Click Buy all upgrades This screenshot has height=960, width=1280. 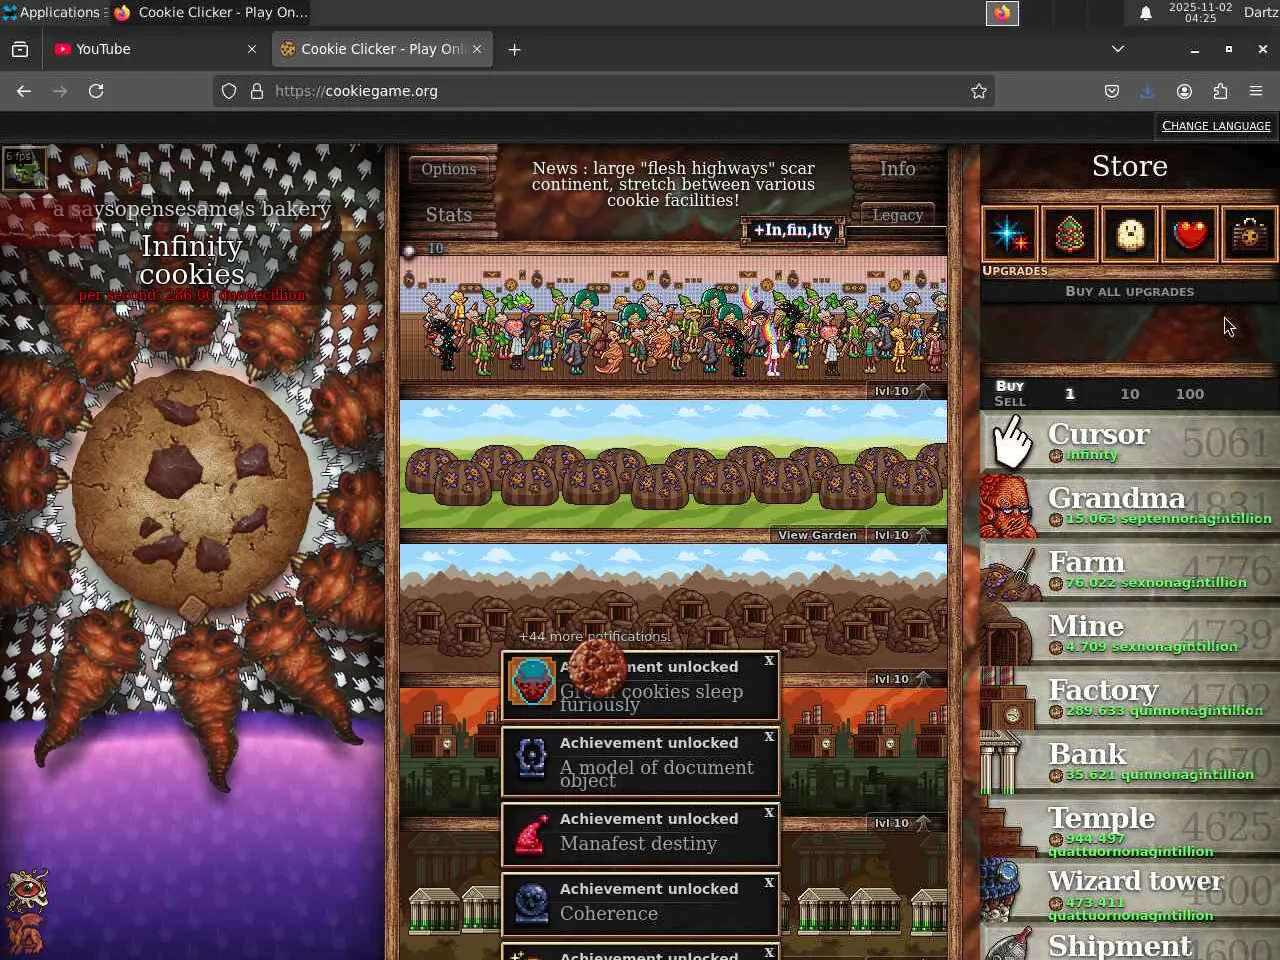click(x=1130, y=292)
